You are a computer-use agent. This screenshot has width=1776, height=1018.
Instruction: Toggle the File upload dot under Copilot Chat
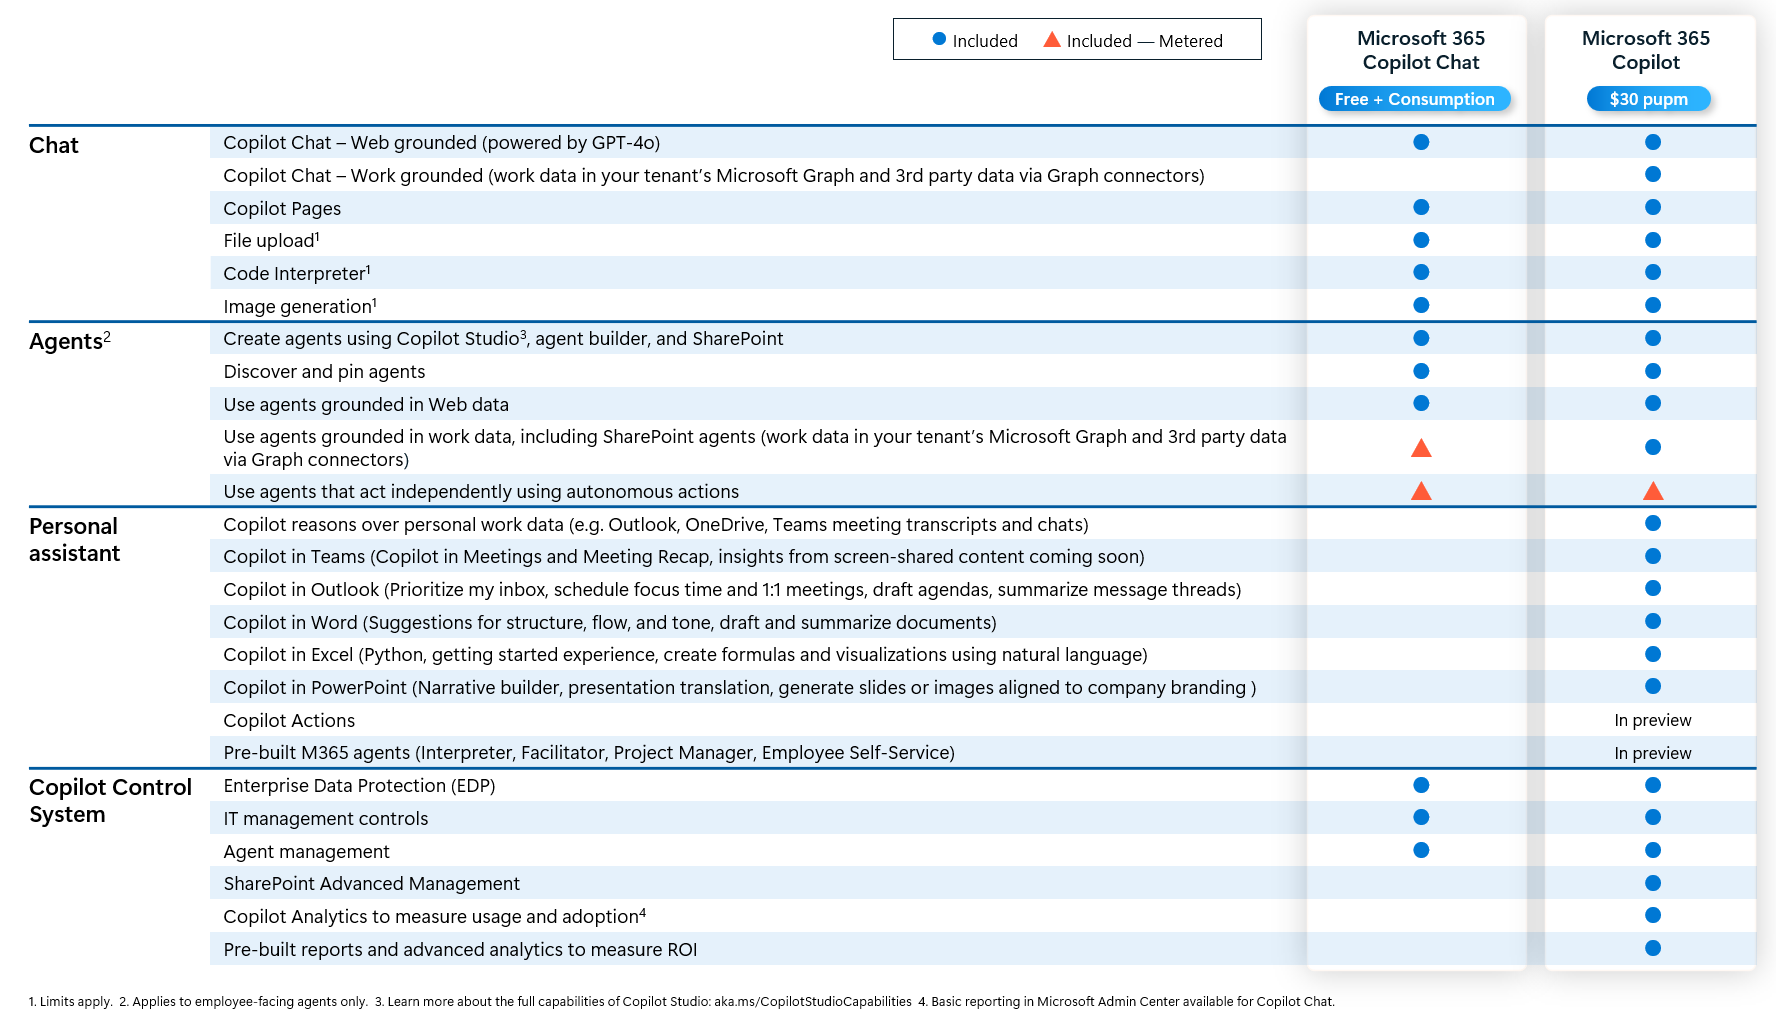[x=1420, y=240]
